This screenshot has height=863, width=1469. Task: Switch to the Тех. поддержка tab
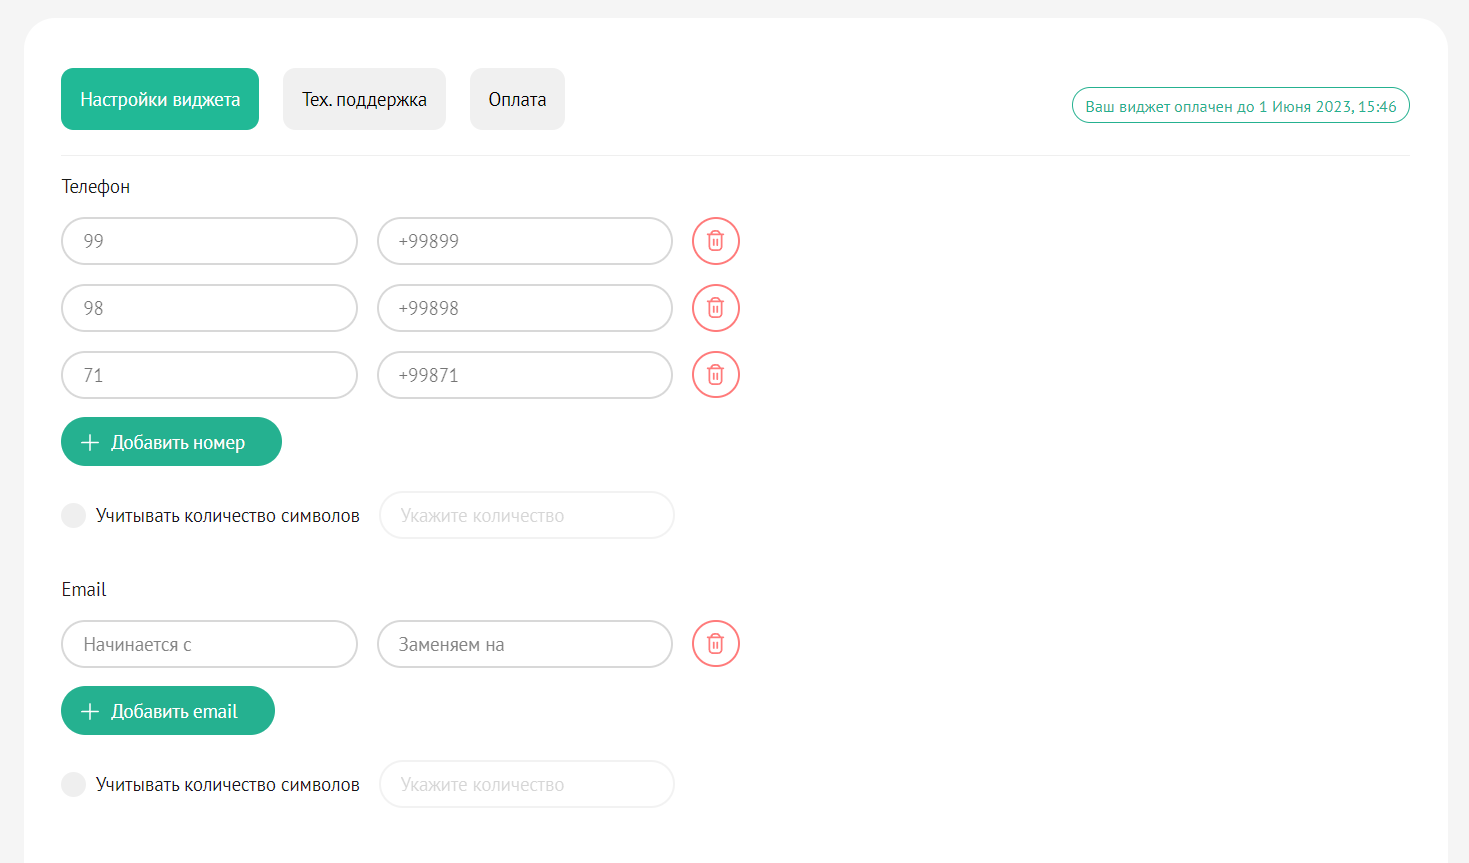(364, 99)
